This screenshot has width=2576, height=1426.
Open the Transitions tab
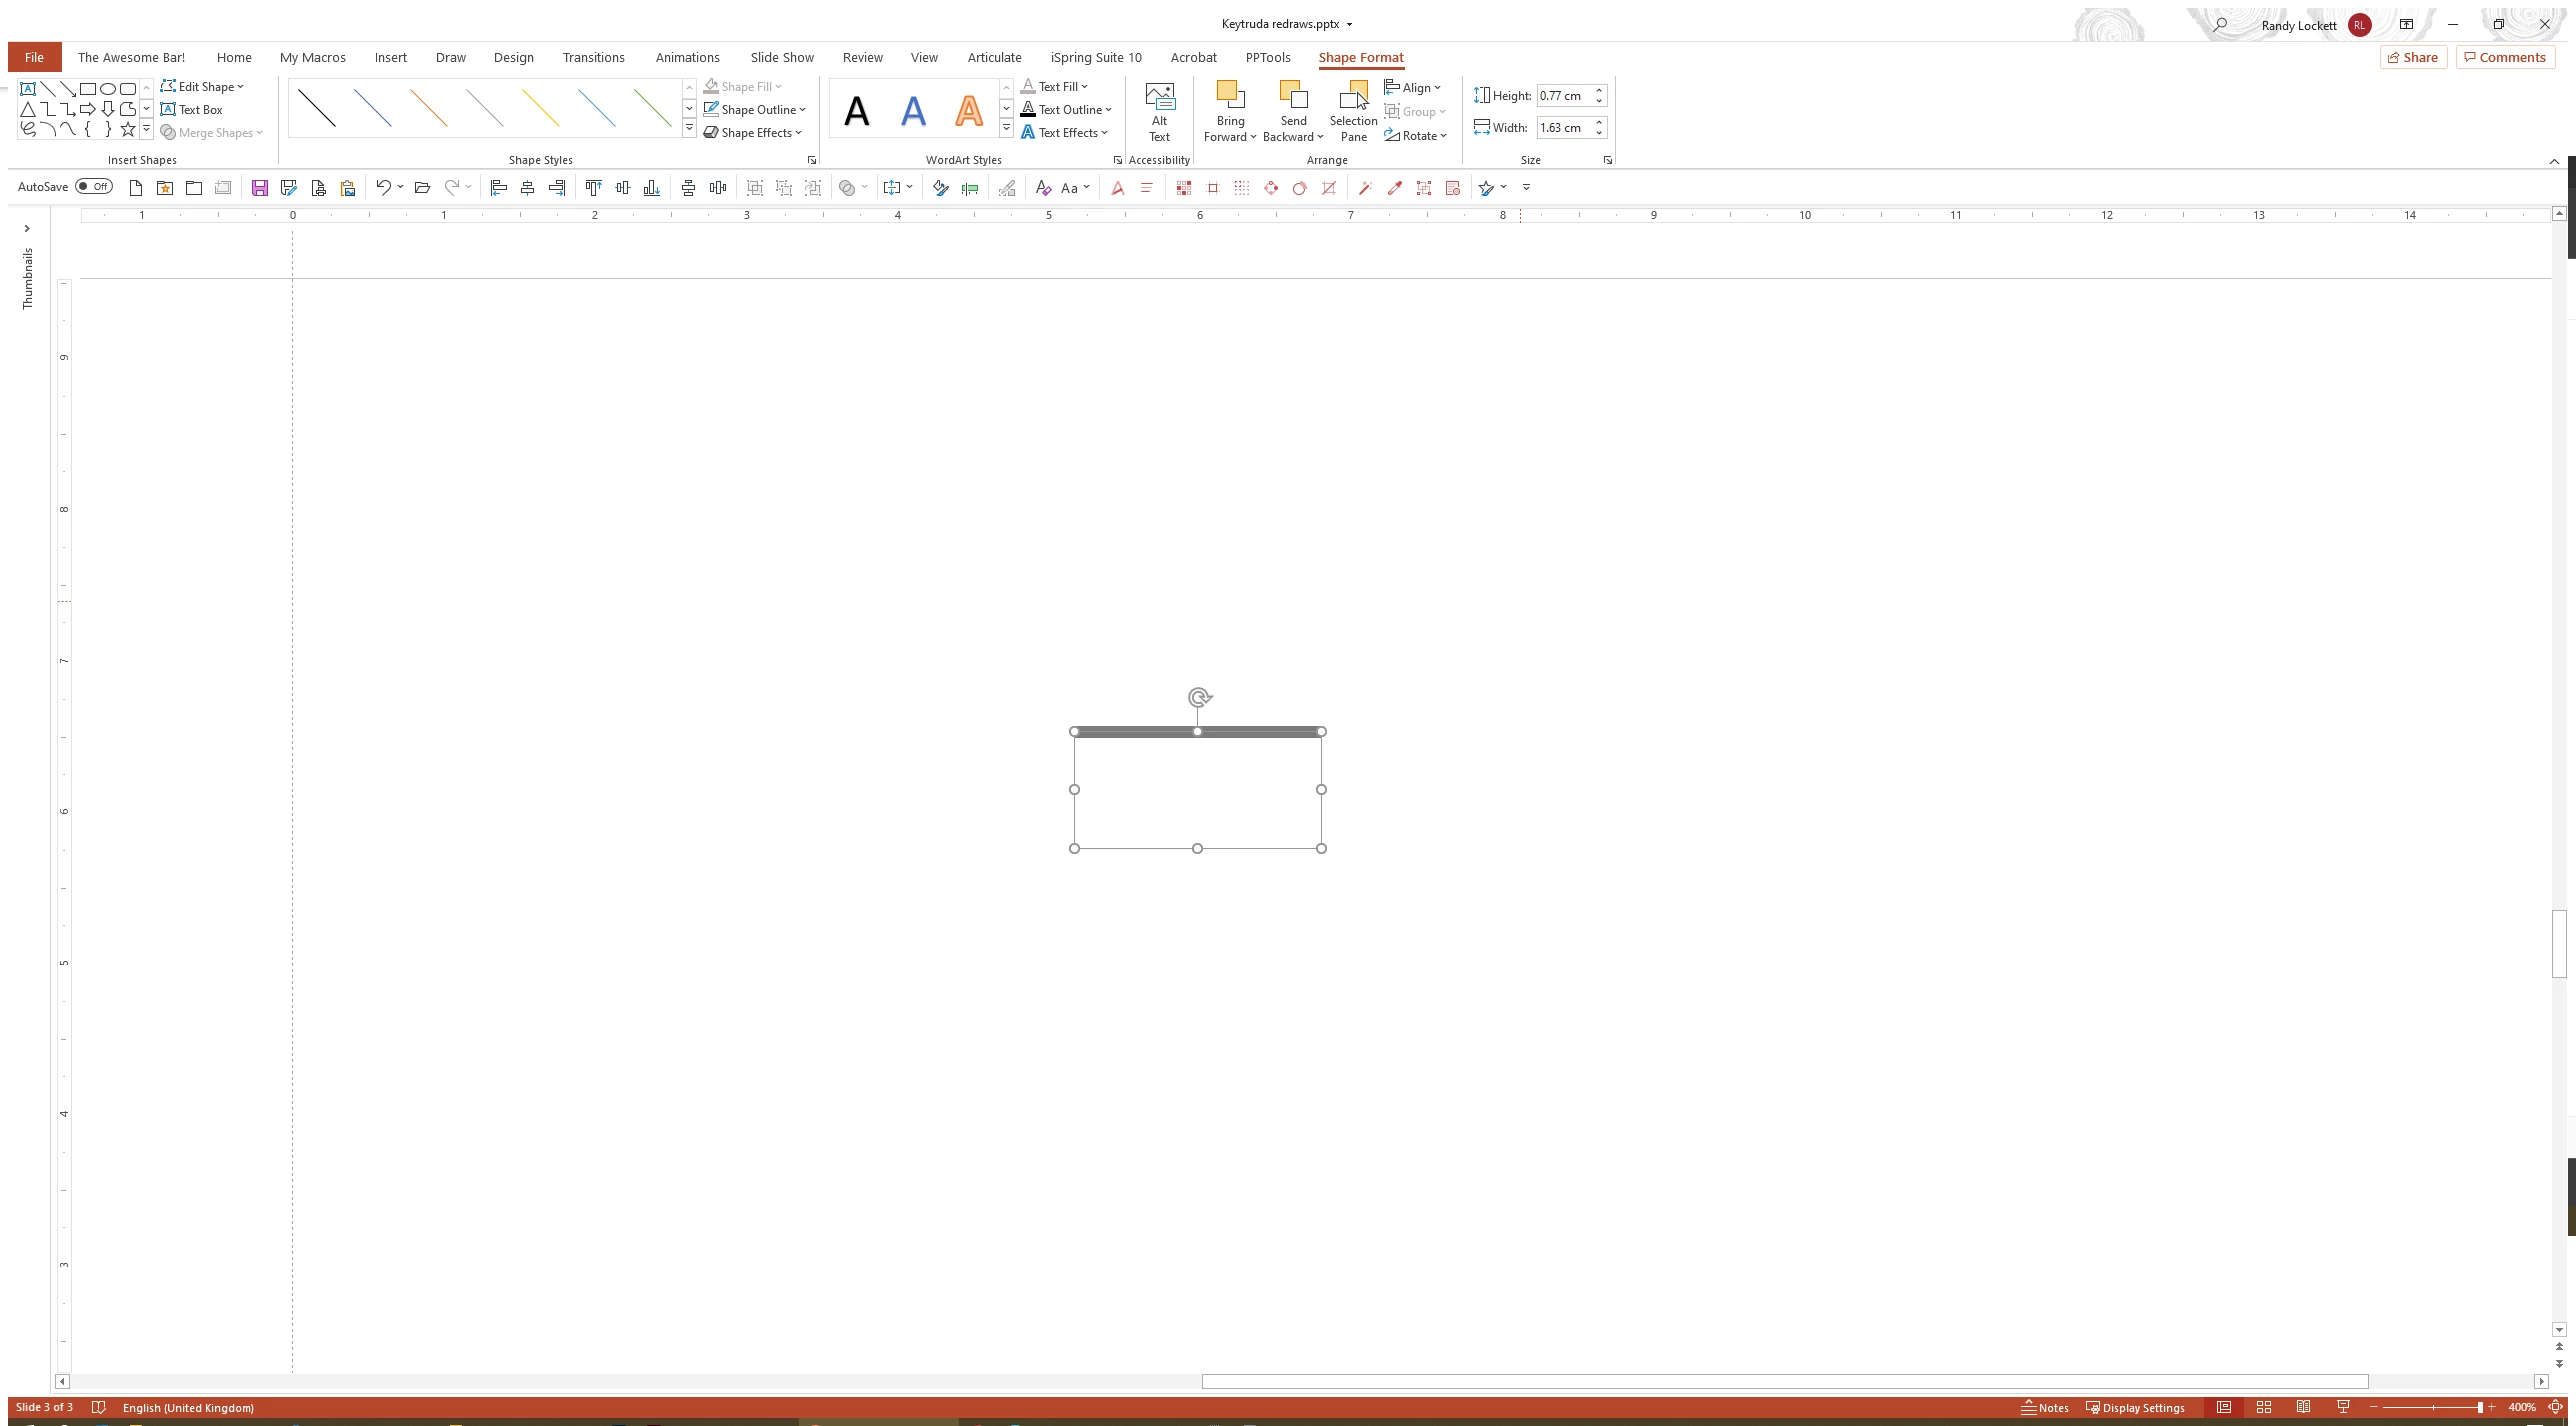click(x=593, y=57)
